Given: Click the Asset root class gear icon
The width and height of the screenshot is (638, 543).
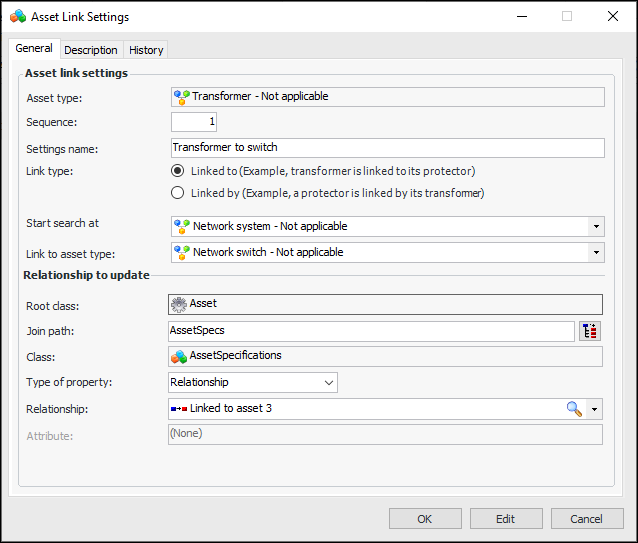Looking at the screenshot, I should pos(179,304).
